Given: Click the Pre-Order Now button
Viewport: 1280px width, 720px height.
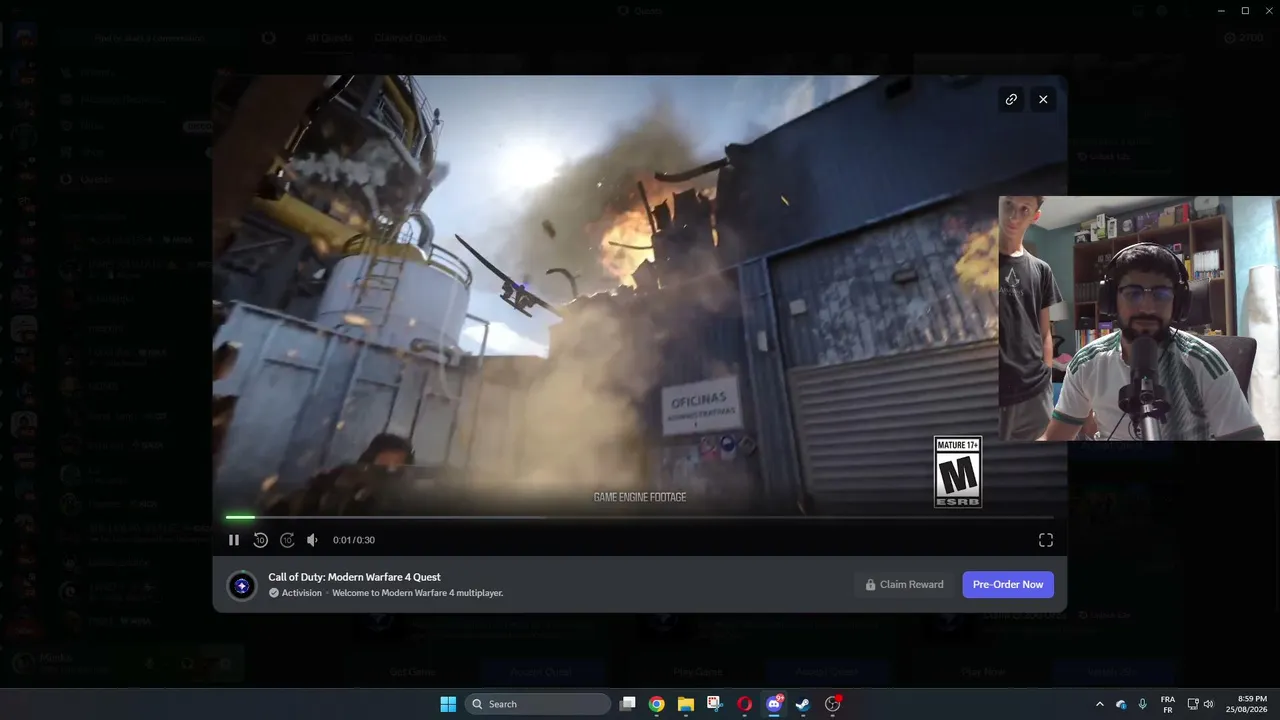Looking at the screenshot, I should click(1008, 585).
